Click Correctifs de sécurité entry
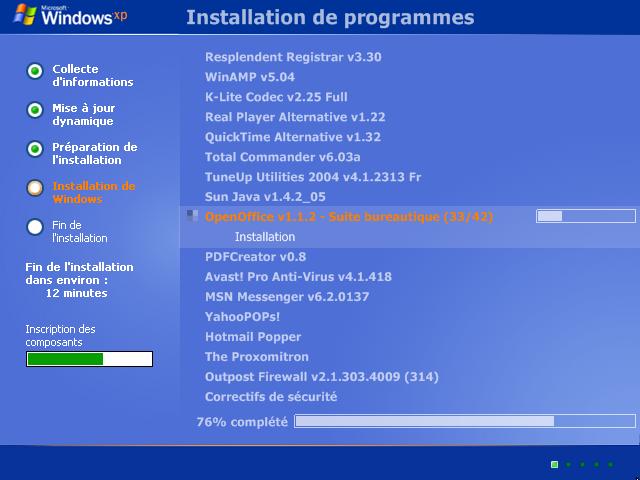 coord(271,397)
